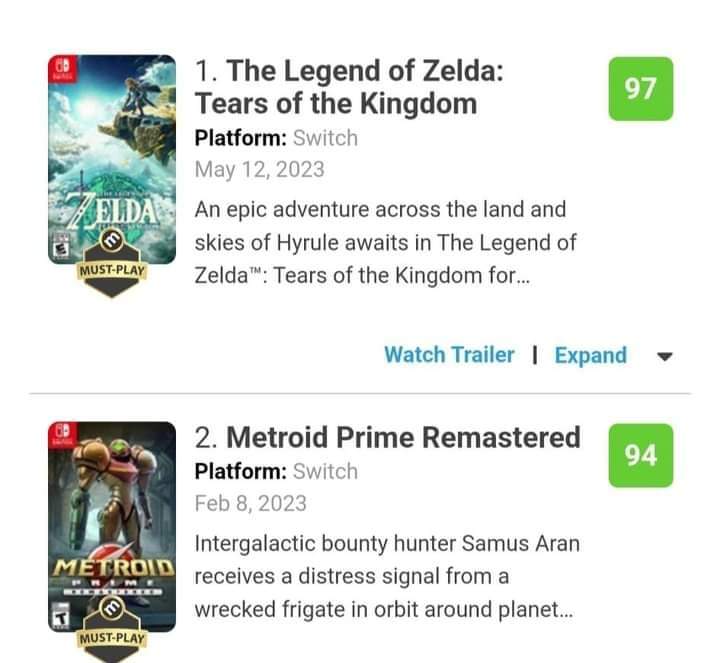This screenshot has height=663, width=720.
Task: Select Switch platform under the Zelda entry
Action: pyautogui.click(x=325, y=138)
